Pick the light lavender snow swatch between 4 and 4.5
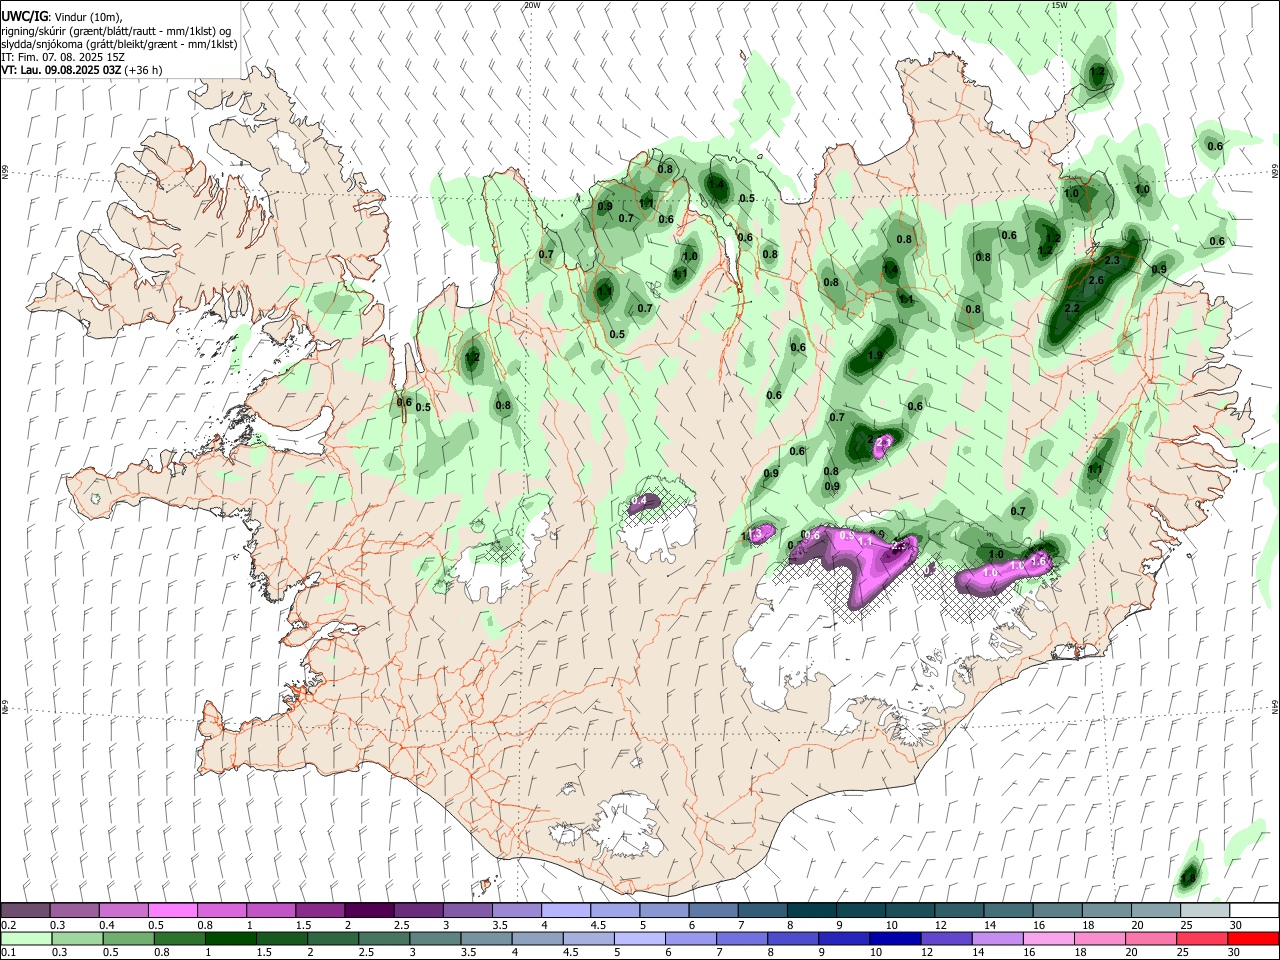Screen dimensions: 1280x960 pos(565,910)
